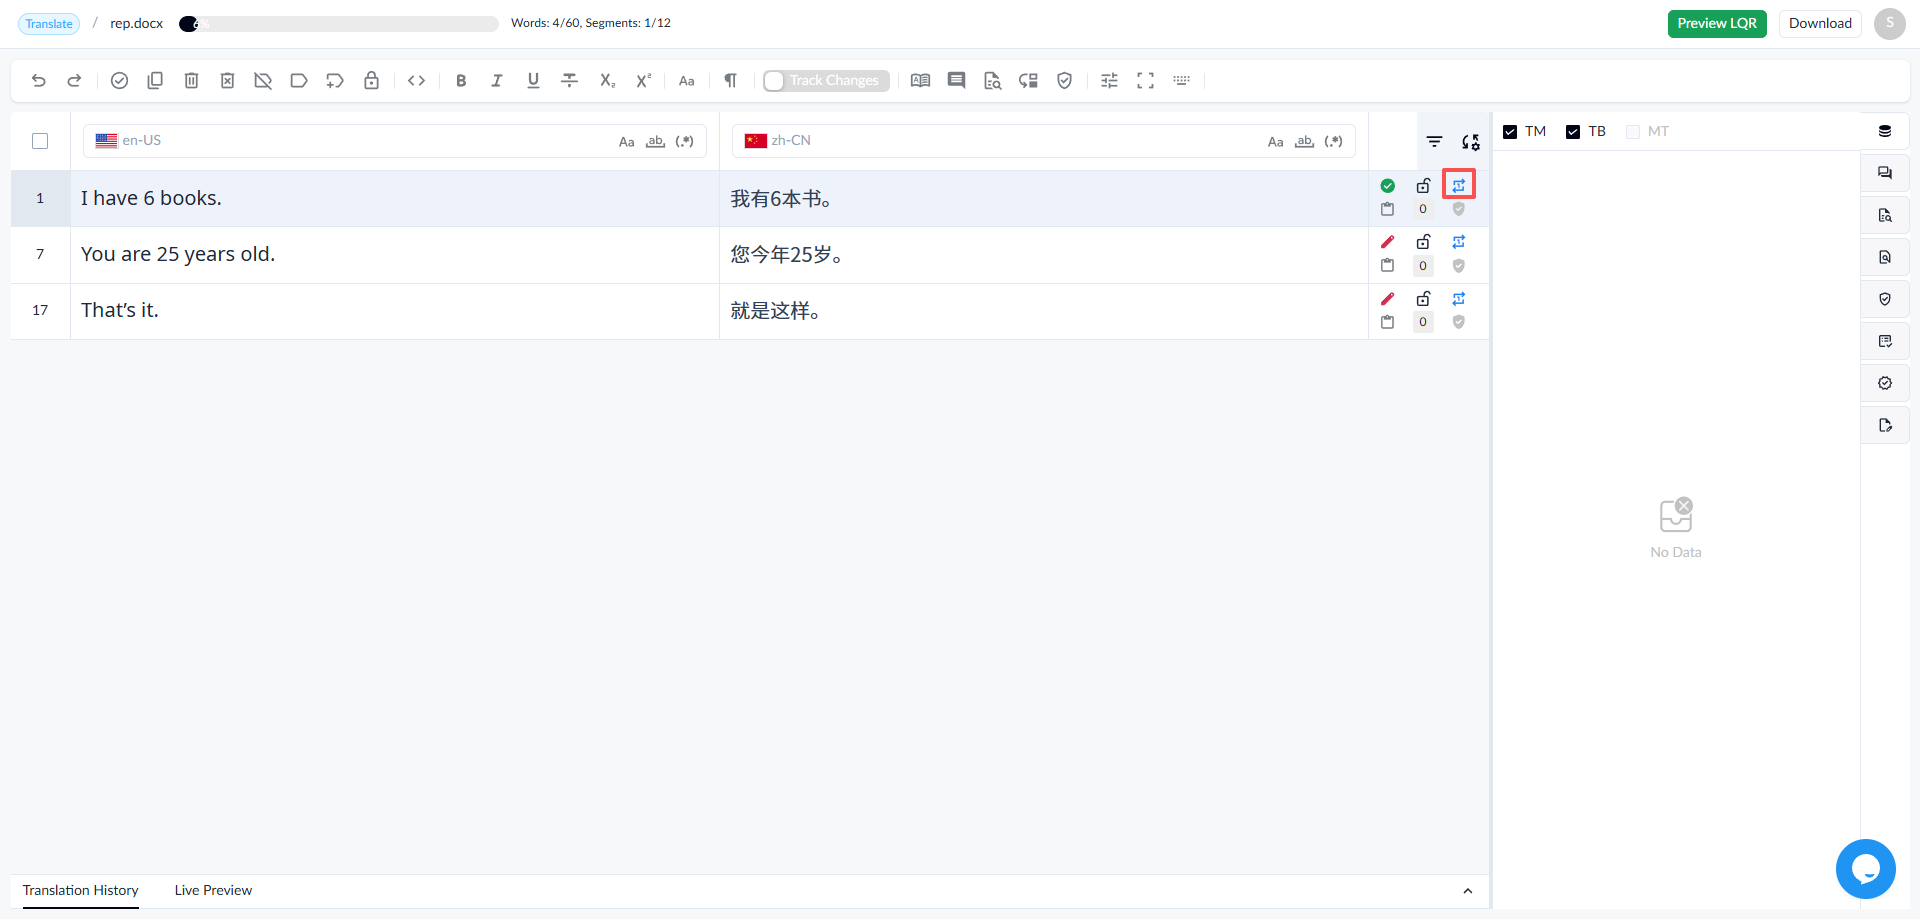1920x919 pixels.
Task: Click the translation progress bar
Action: point(339,24)
